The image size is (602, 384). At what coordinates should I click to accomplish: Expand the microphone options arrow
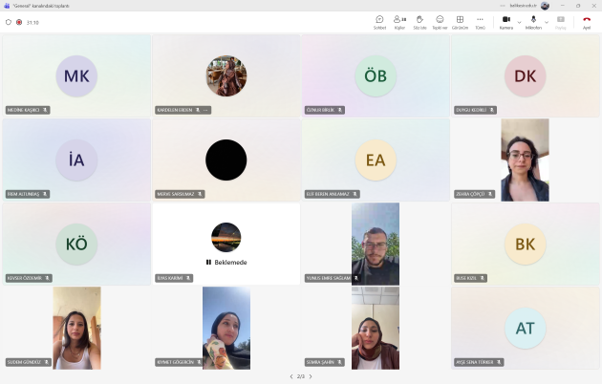click(x=547, y=23)
